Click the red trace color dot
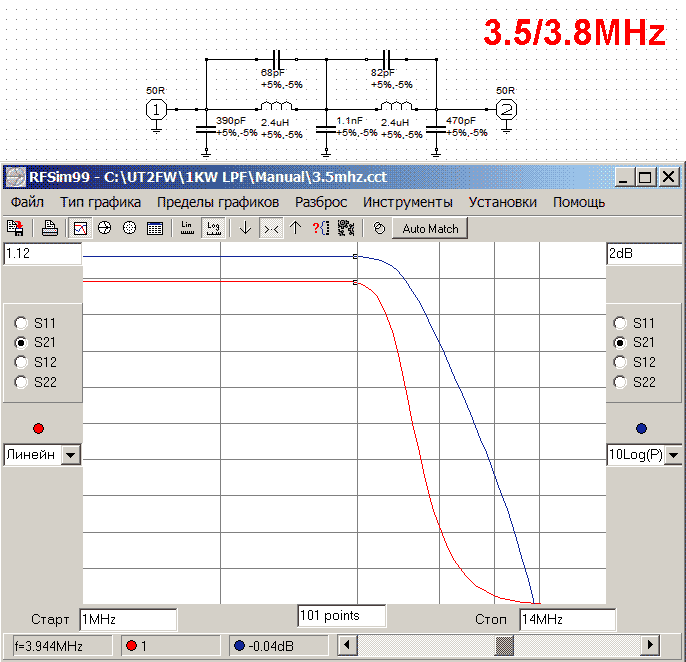The height and width of the screenshot is (662, 686). click(38, 428)
